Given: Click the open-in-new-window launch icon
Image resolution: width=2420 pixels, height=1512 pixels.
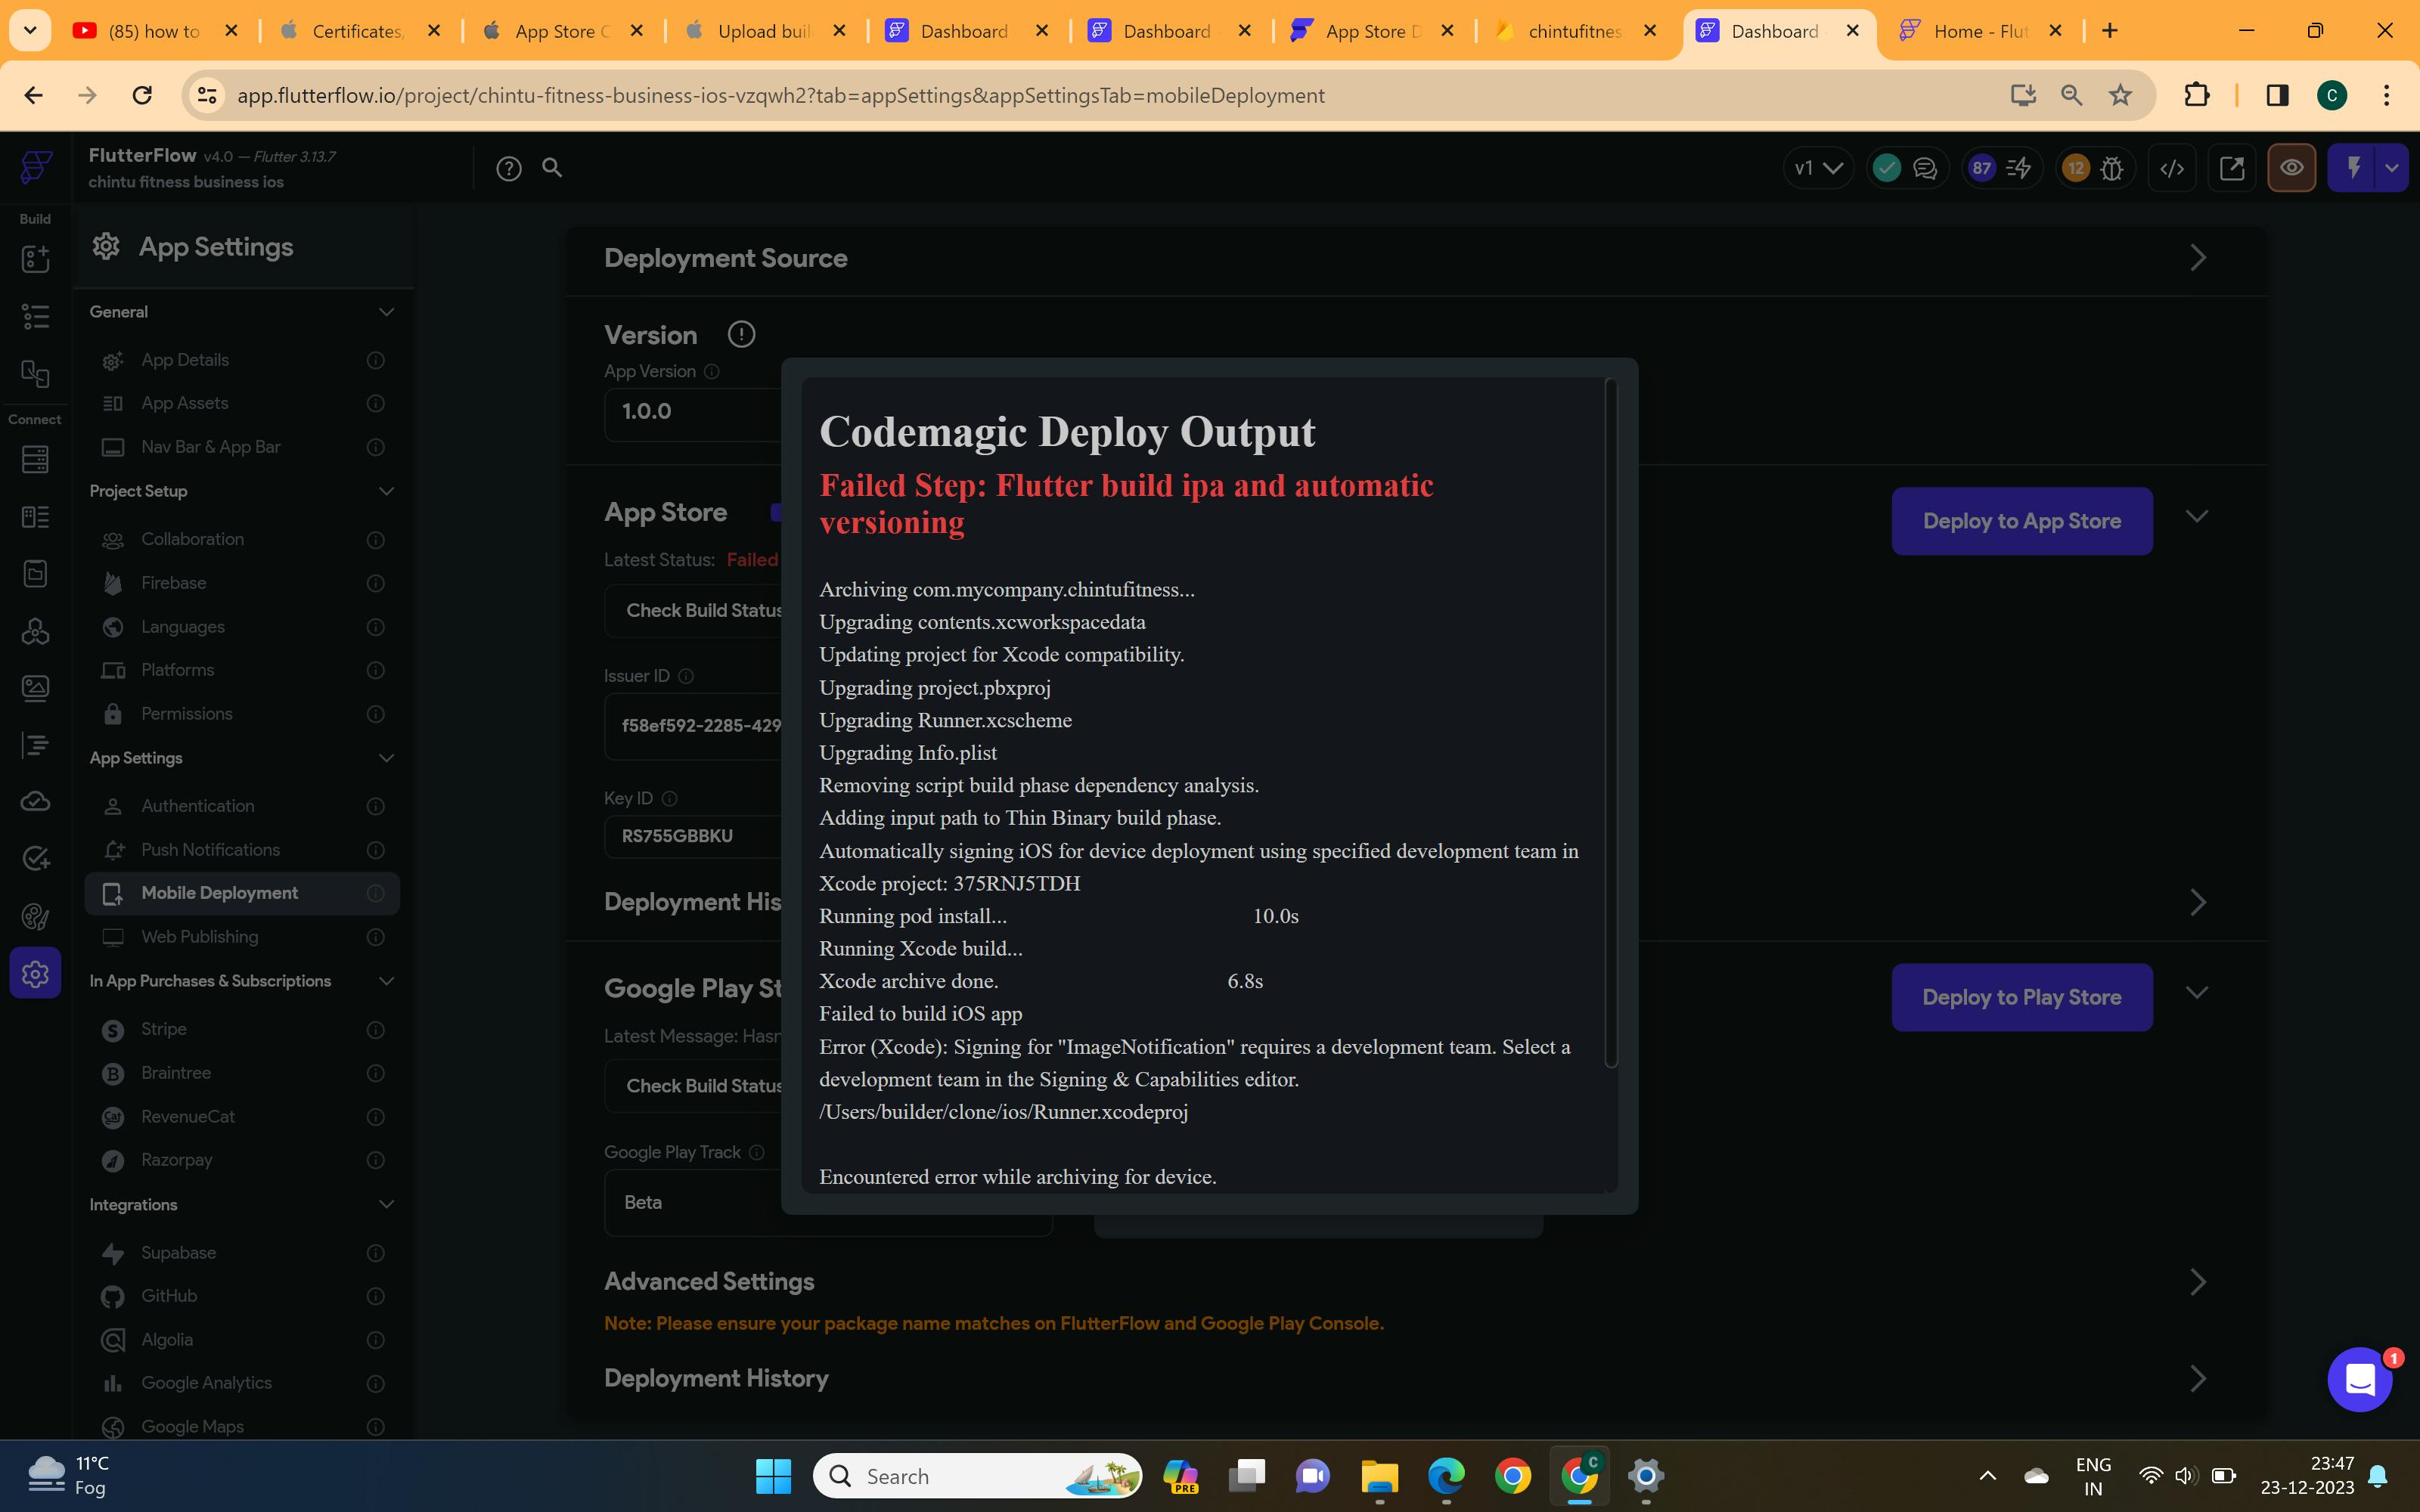Looking at the screenshot, I should coord(2231,168).
